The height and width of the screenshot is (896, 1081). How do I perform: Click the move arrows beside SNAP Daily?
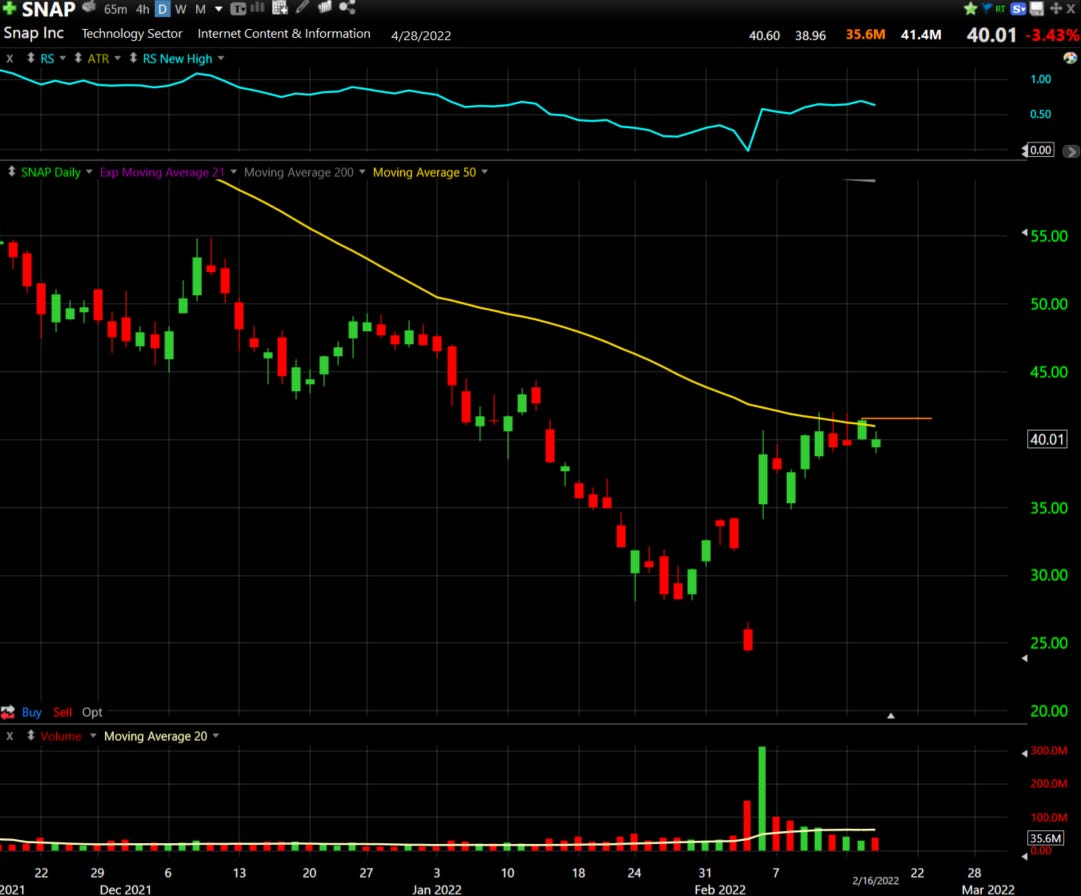[11, 172]
